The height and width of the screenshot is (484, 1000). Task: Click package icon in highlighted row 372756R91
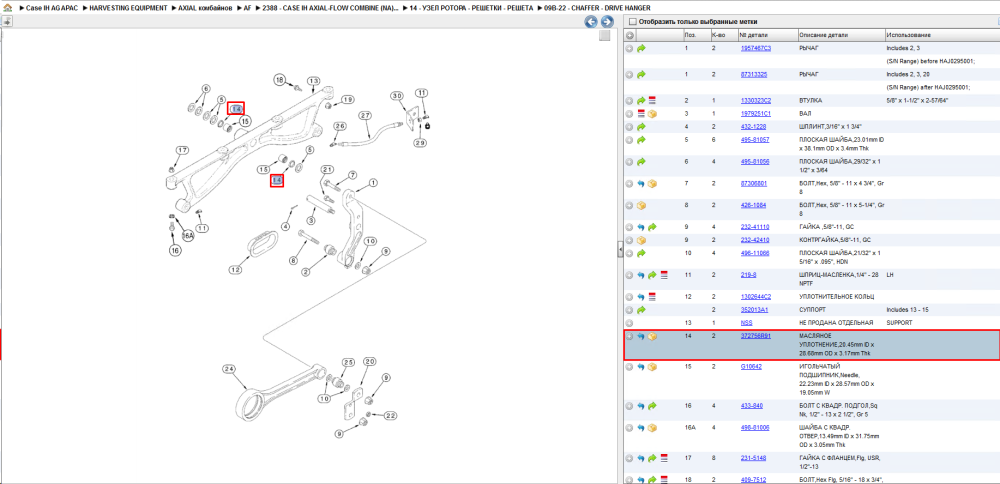point(652,336)
